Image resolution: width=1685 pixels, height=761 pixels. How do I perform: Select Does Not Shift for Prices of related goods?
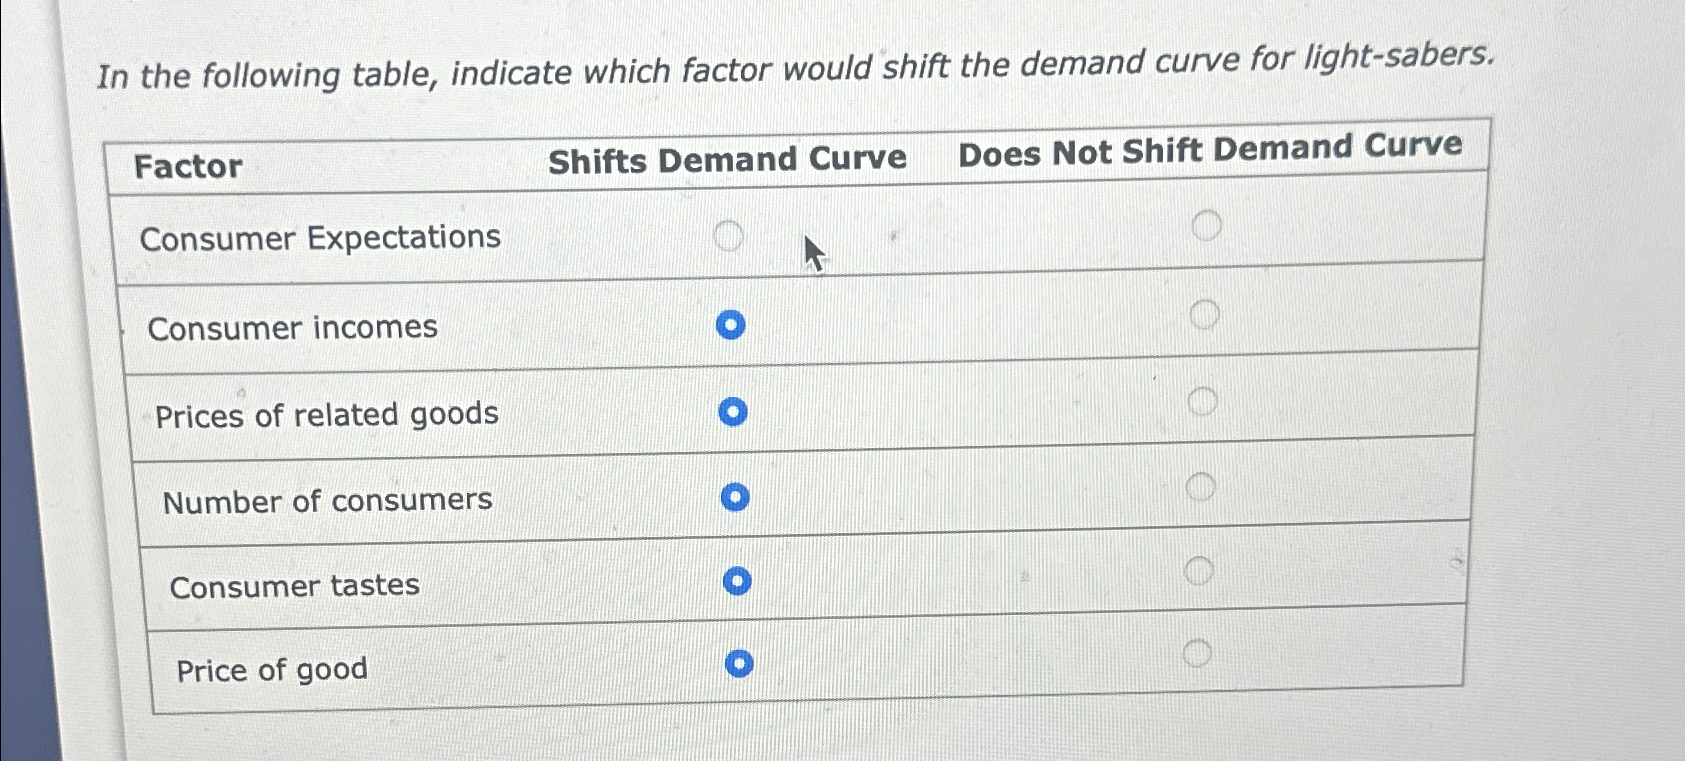[1205, 400]
